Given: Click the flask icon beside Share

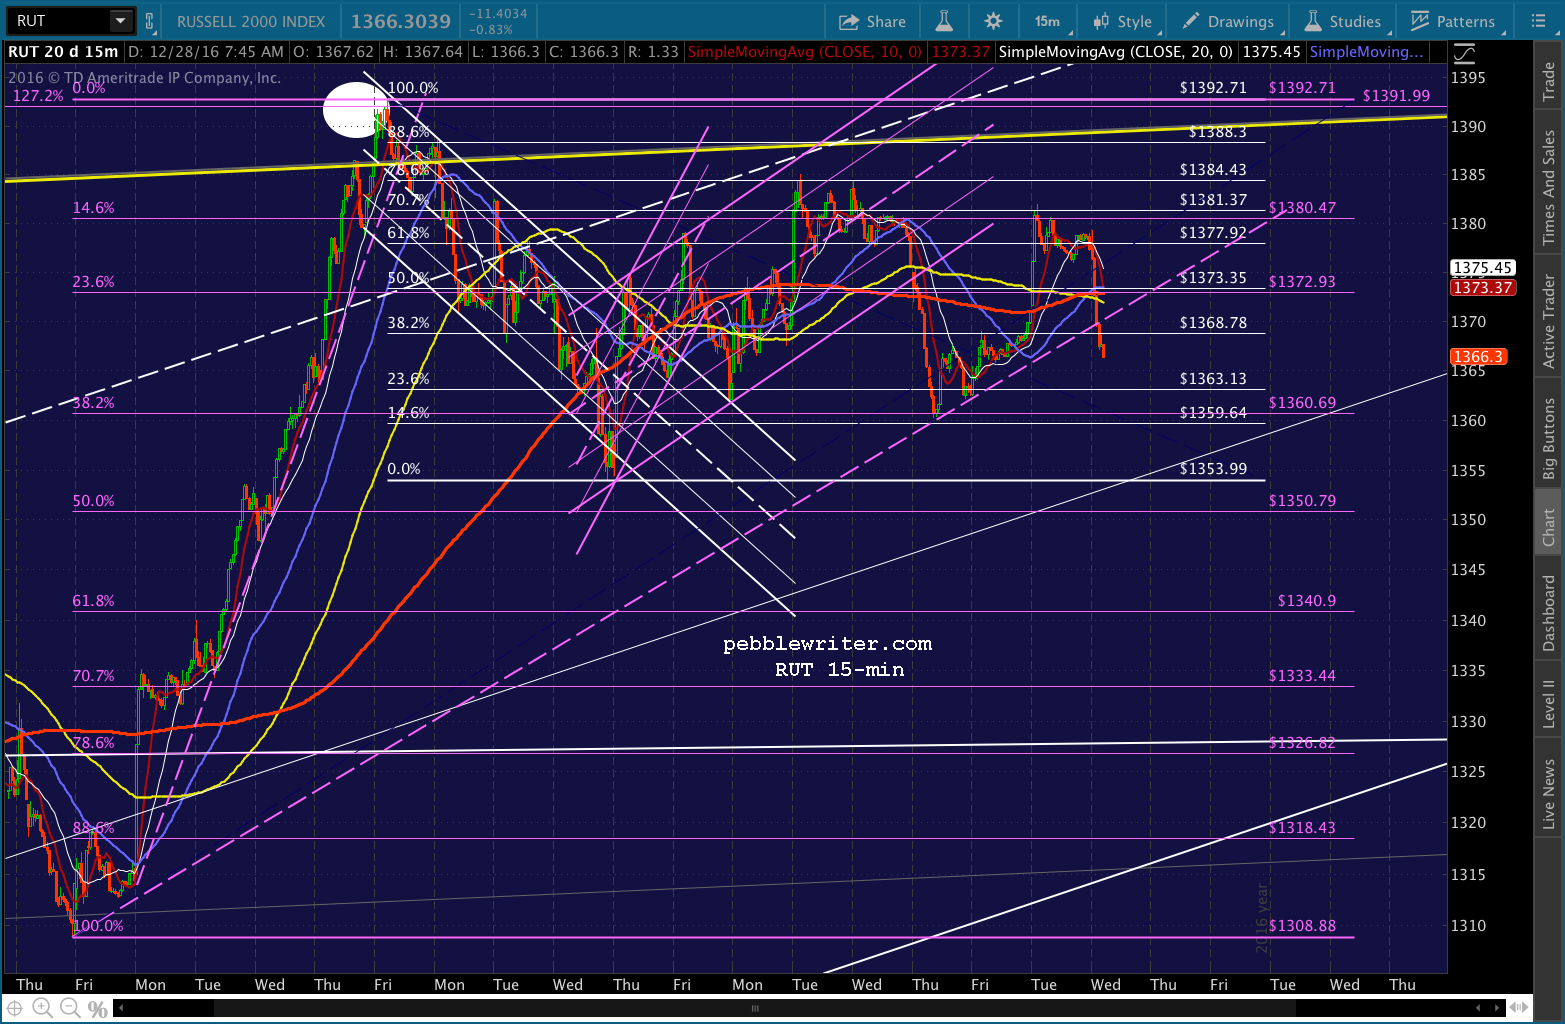Looking at the screenshot, I should [944, 21].
